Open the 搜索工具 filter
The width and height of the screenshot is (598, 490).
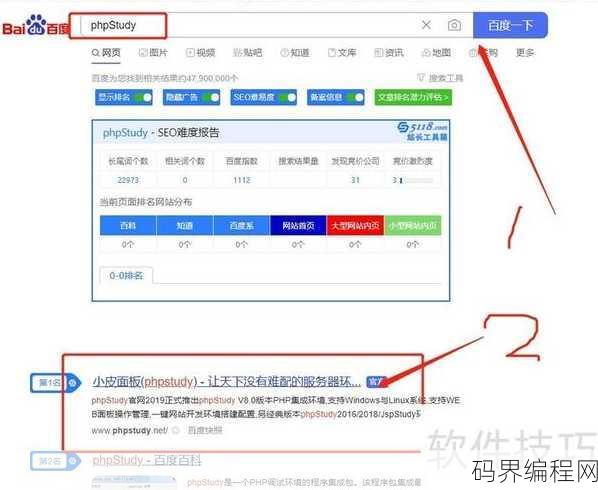tap(440, 78)
